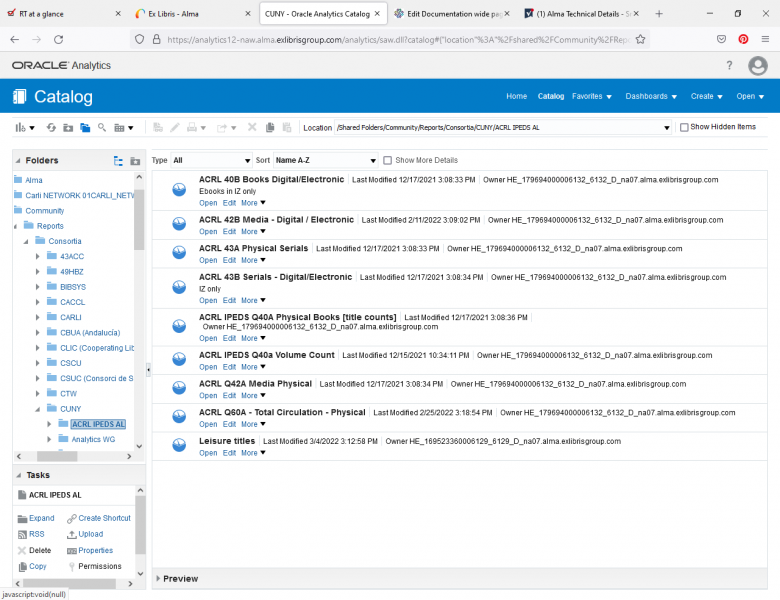Expand the 43ACC folder
This screenshot has height=600, width=780.
[x=37, y=256]
